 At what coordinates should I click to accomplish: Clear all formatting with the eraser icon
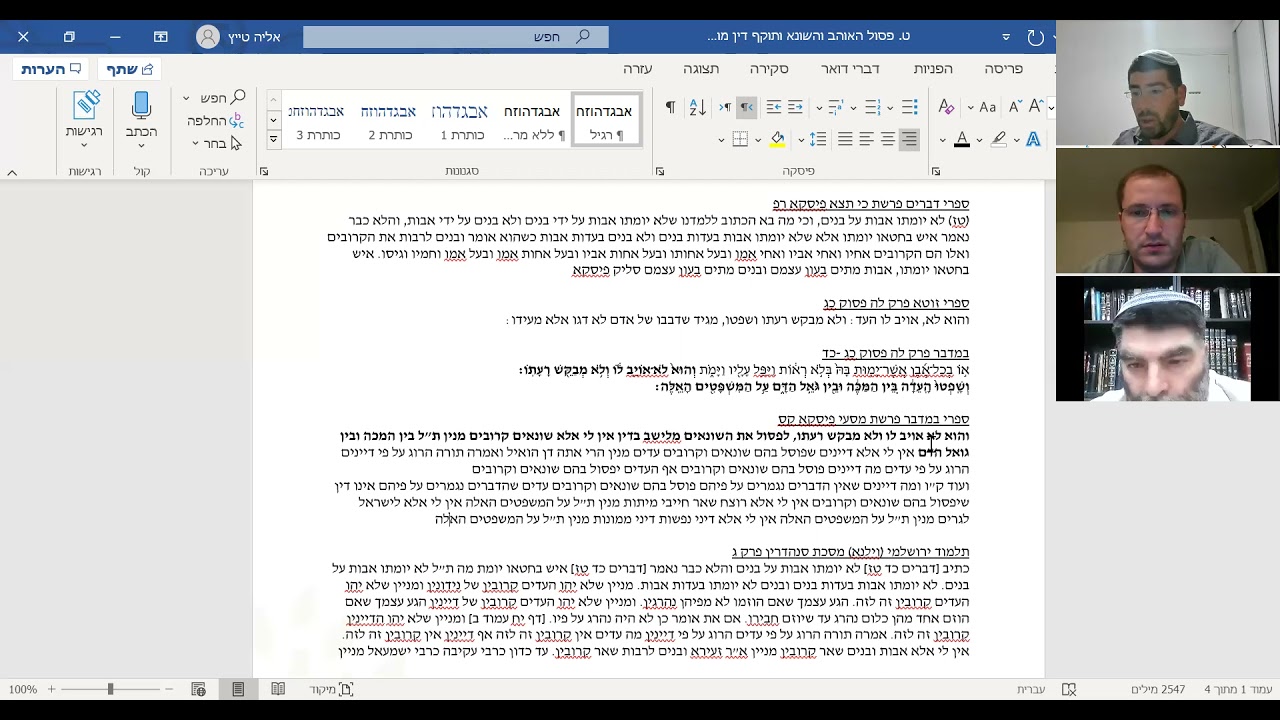point(946,107)
